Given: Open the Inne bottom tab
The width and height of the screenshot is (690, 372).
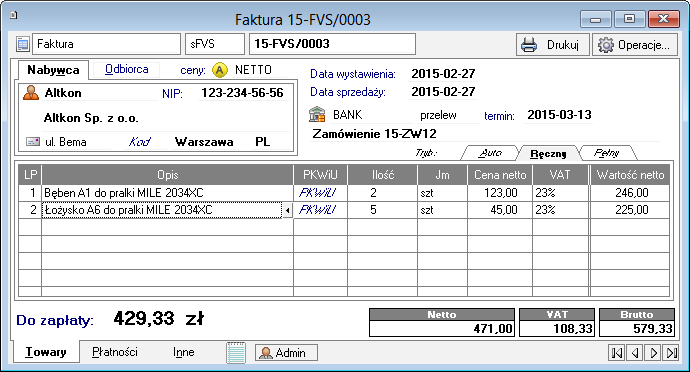Looking at the screenshot, I should click(184, 352).
